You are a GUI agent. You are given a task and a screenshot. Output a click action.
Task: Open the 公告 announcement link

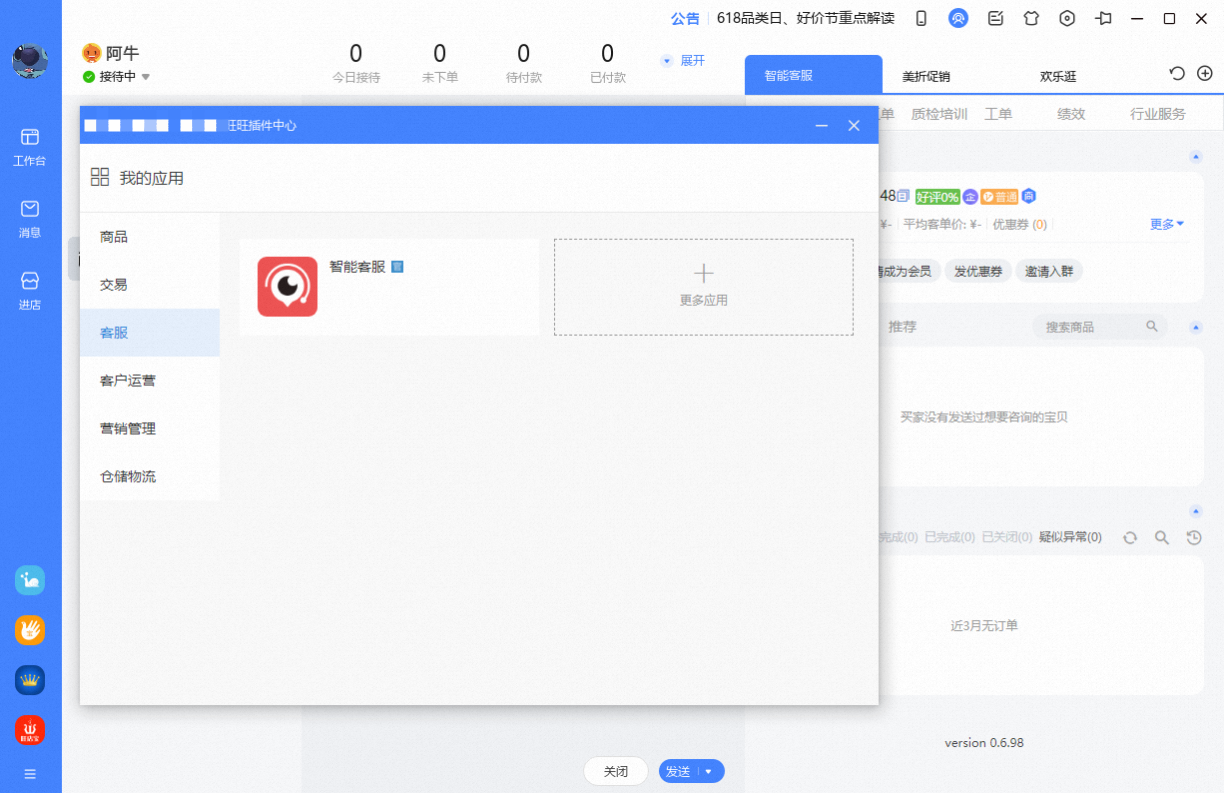point(685,18)
